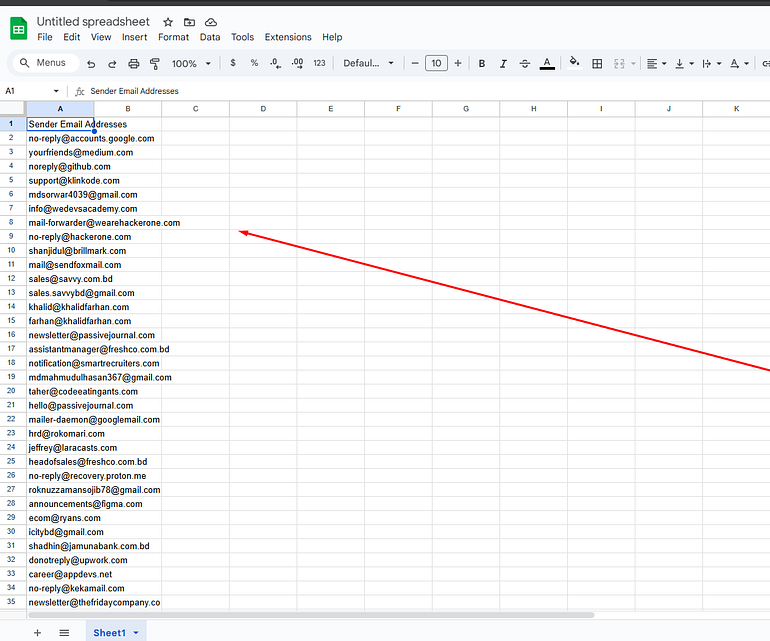Open the all sheets list

point(64,633)
